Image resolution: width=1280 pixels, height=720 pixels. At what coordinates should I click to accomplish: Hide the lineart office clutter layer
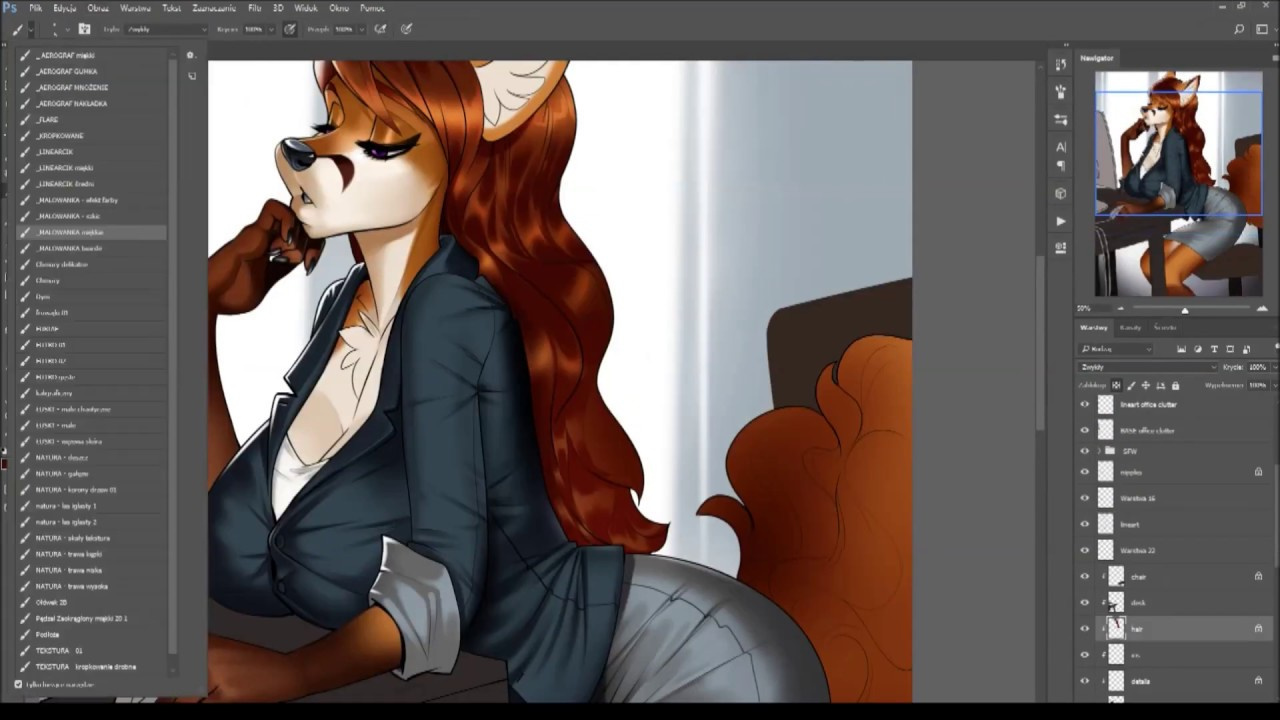tap(1085, 405)
